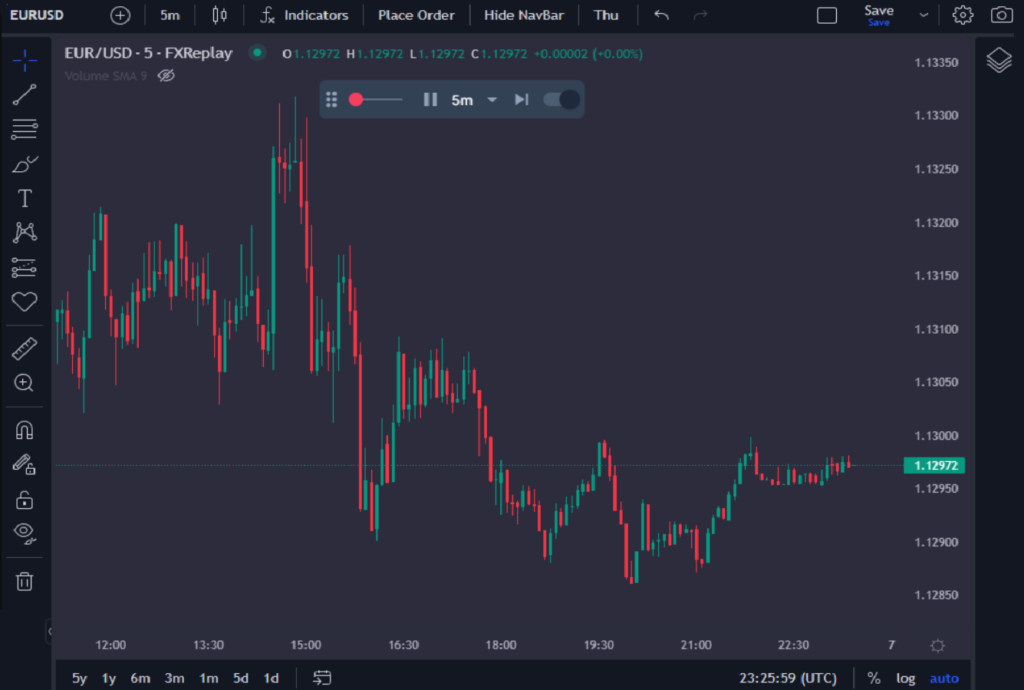
Task: Toggle the replay play switch
Action: [561, 99]
